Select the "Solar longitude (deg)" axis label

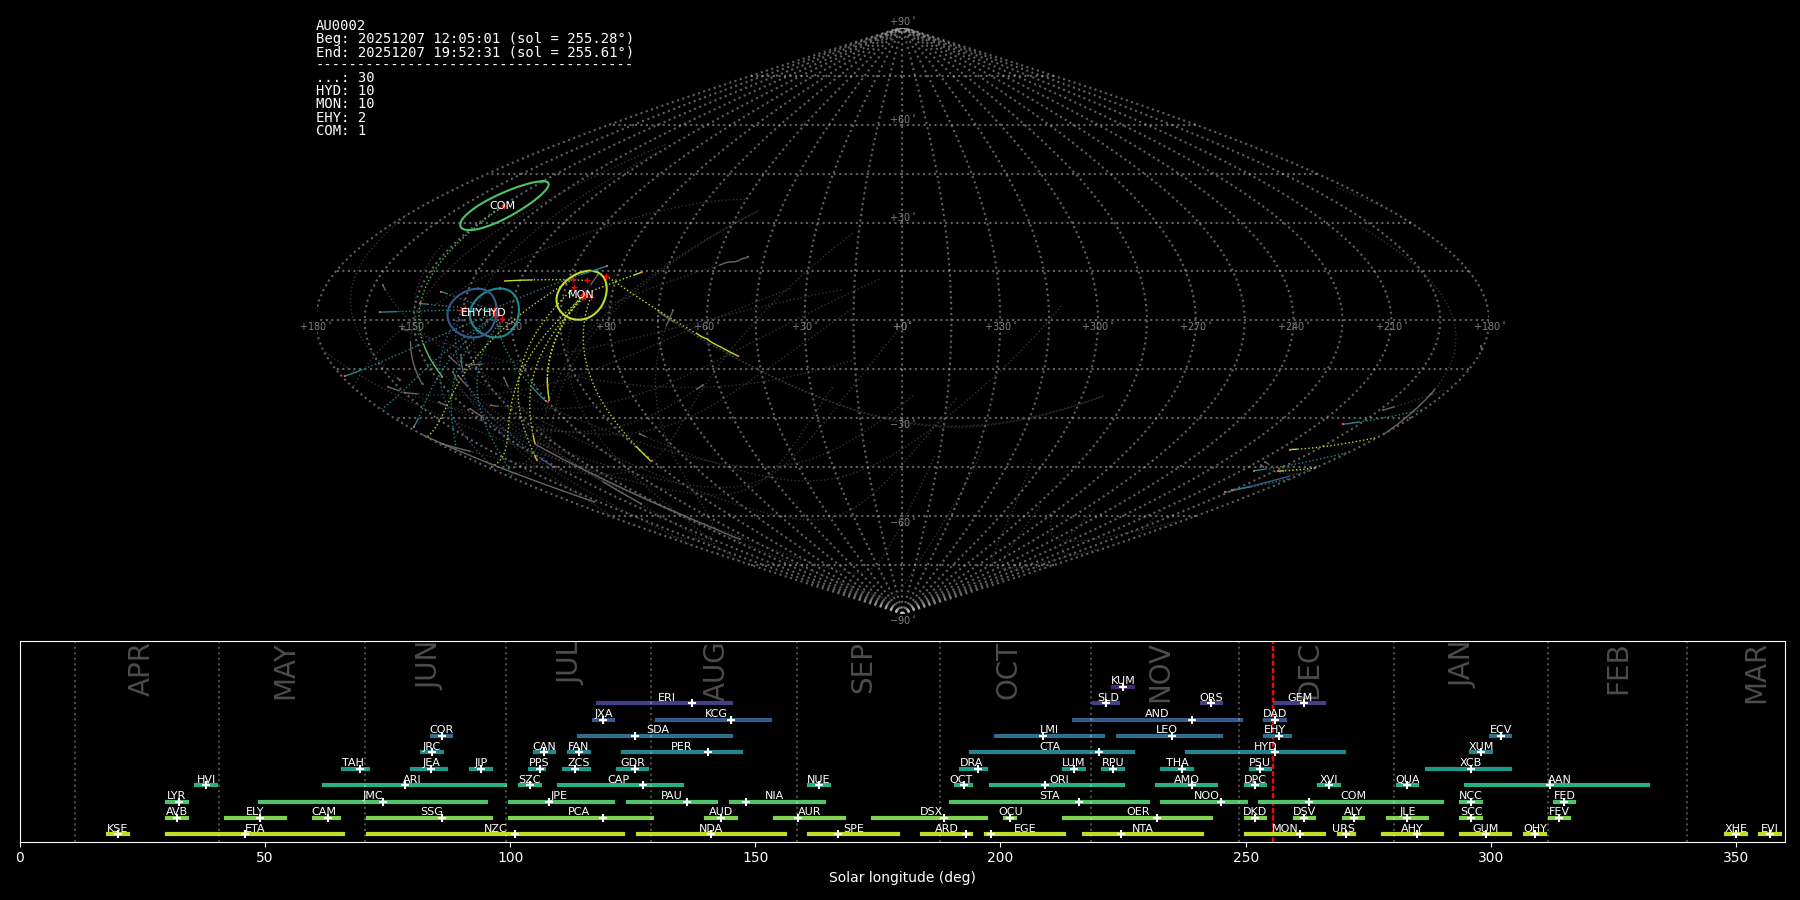902,878
